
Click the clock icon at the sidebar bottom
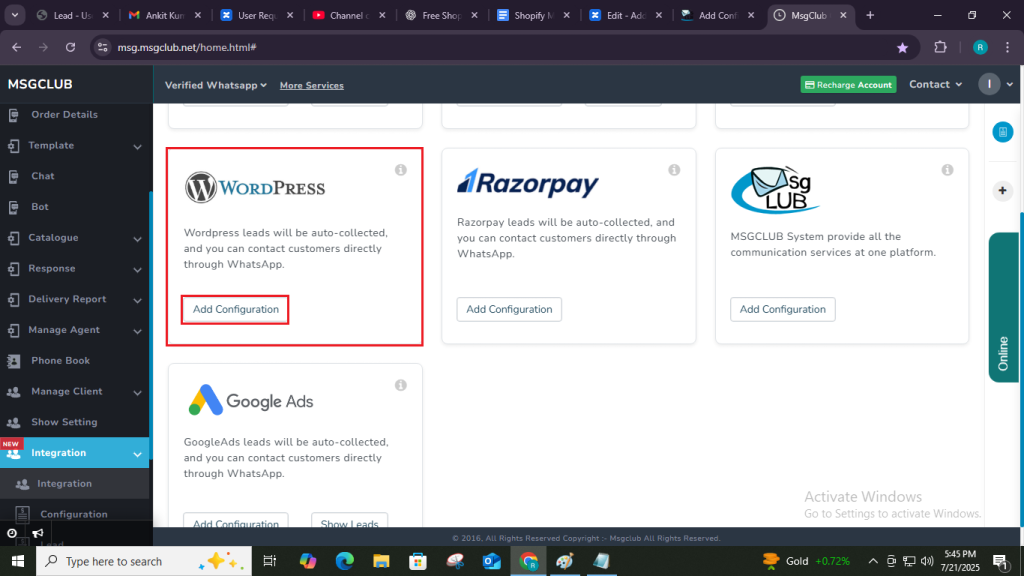(12, 533)
